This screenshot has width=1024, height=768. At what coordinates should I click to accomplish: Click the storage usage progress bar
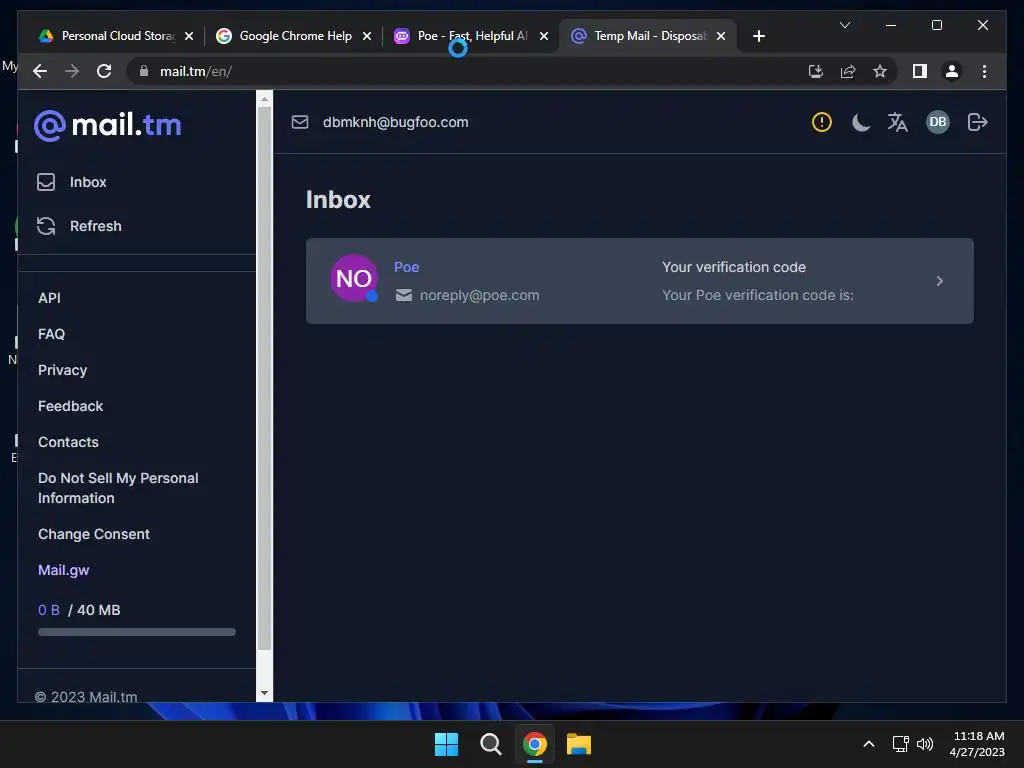pyautogui.click(x=136, y=632)
